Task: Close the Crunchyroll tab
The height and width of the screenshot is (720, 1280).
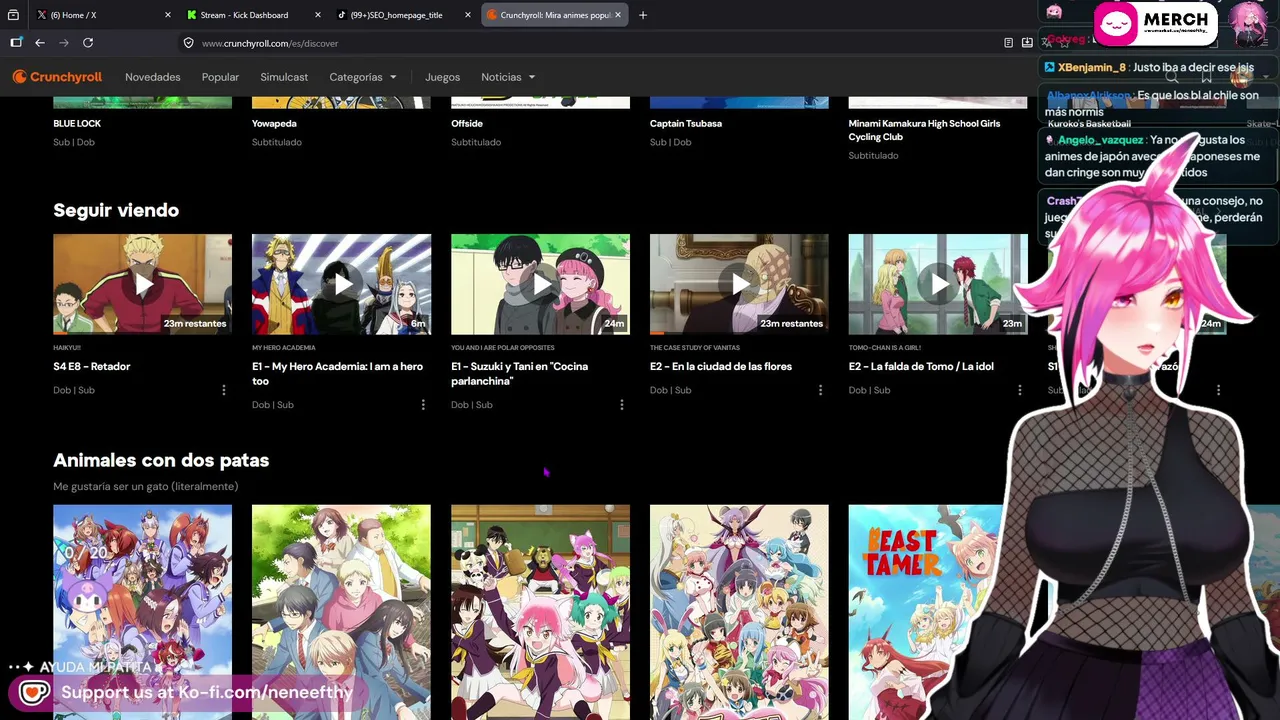Action: tap(618, 15)
